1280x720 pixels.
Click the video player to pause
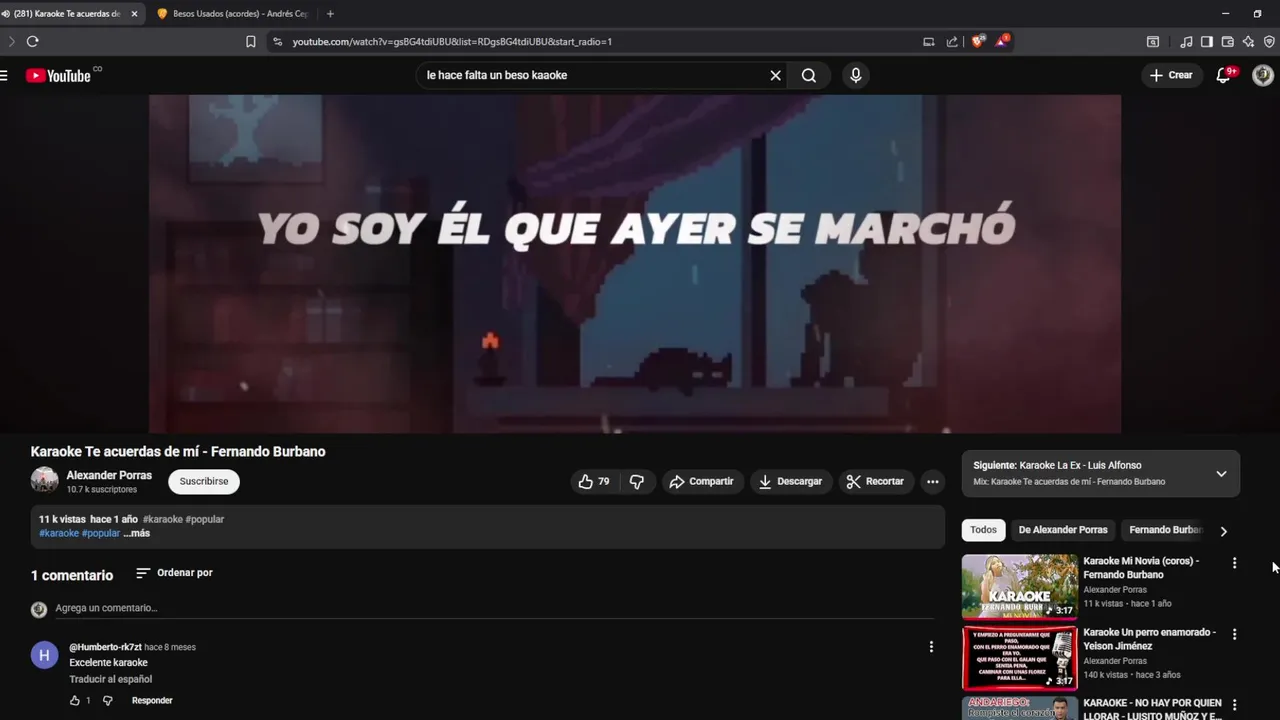click(635, 264)
